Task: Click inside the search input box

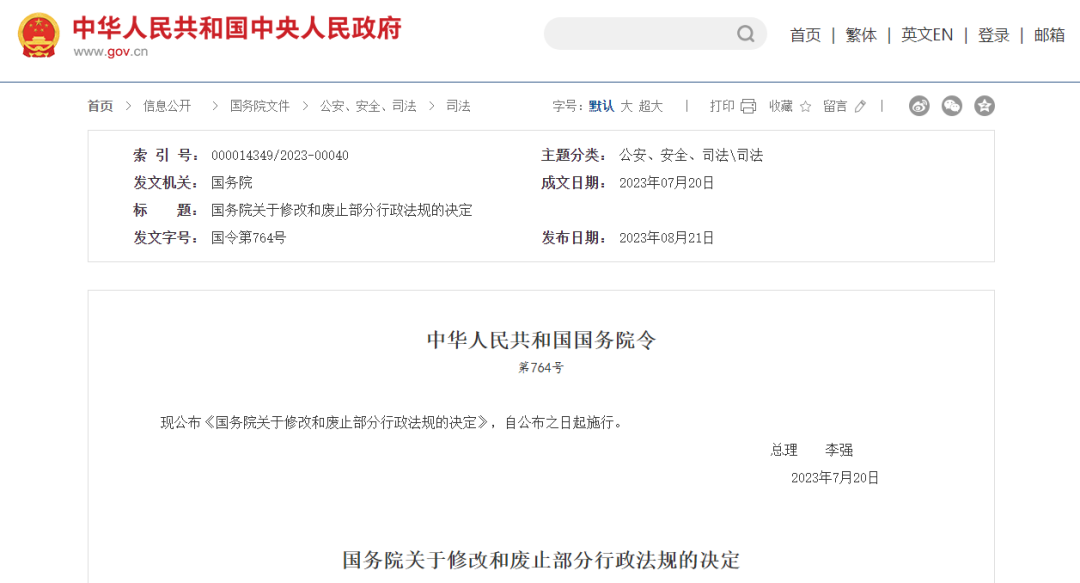Action: point(640,34)
